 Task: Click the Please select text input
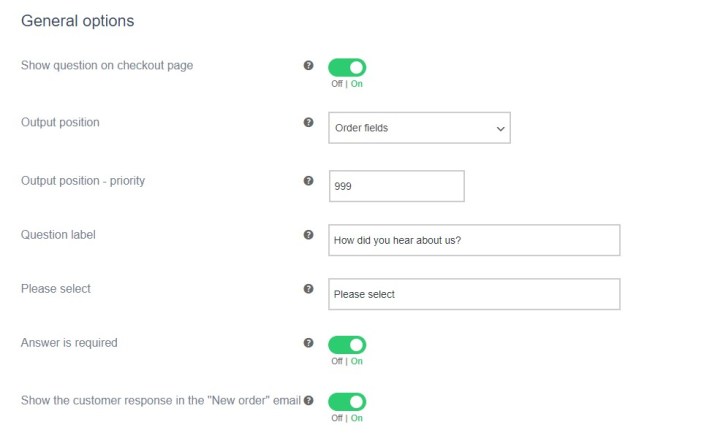pos(474,294)
